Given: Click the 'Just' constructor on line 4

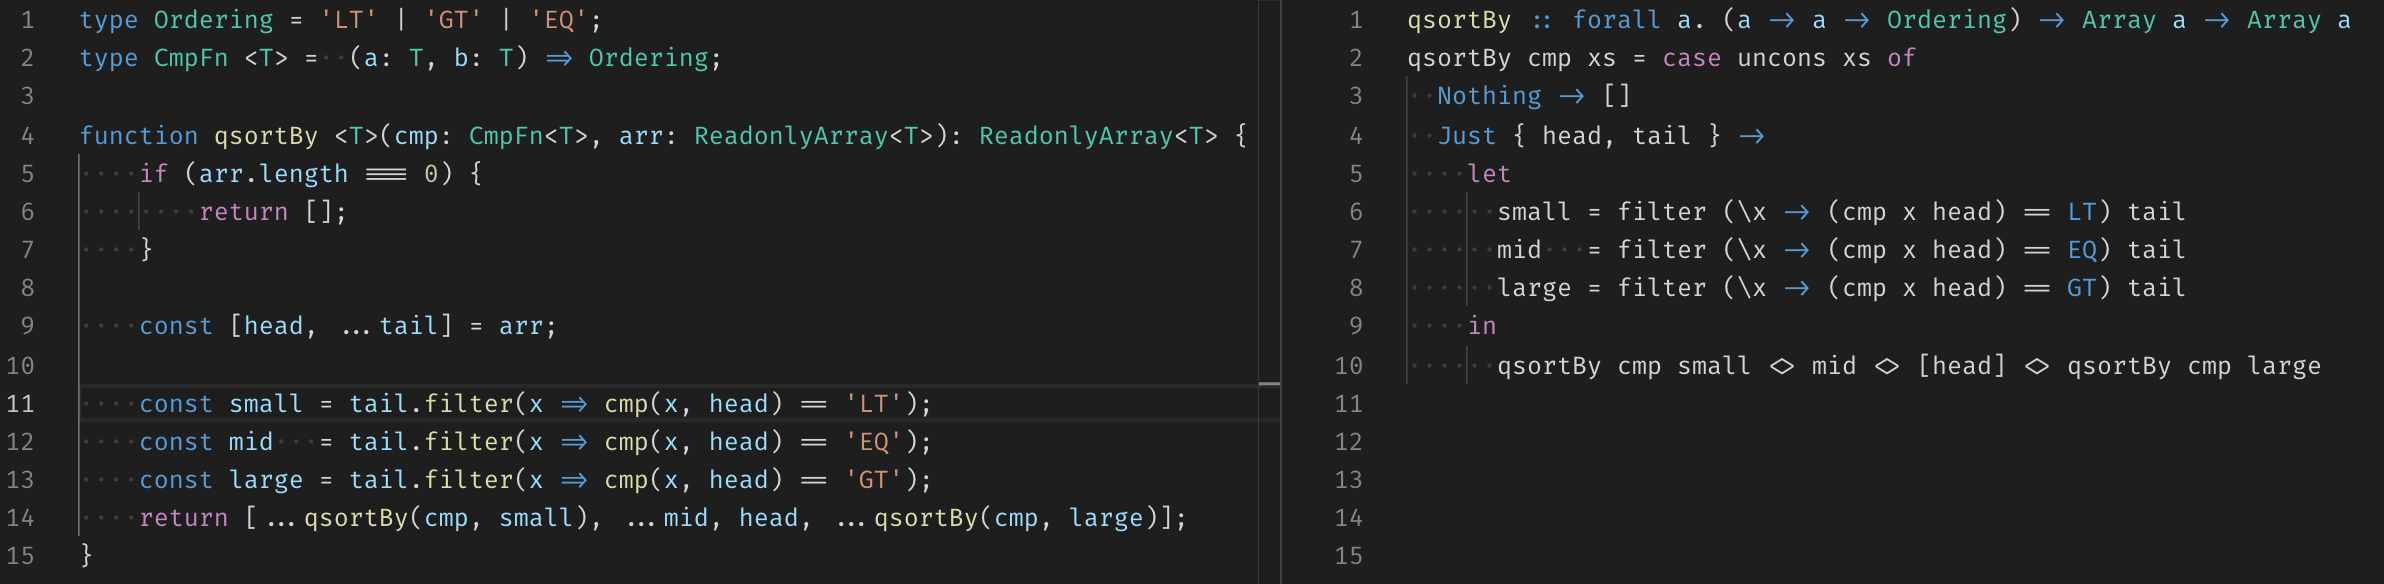Looking at the screenshot, I should 1467,136.
